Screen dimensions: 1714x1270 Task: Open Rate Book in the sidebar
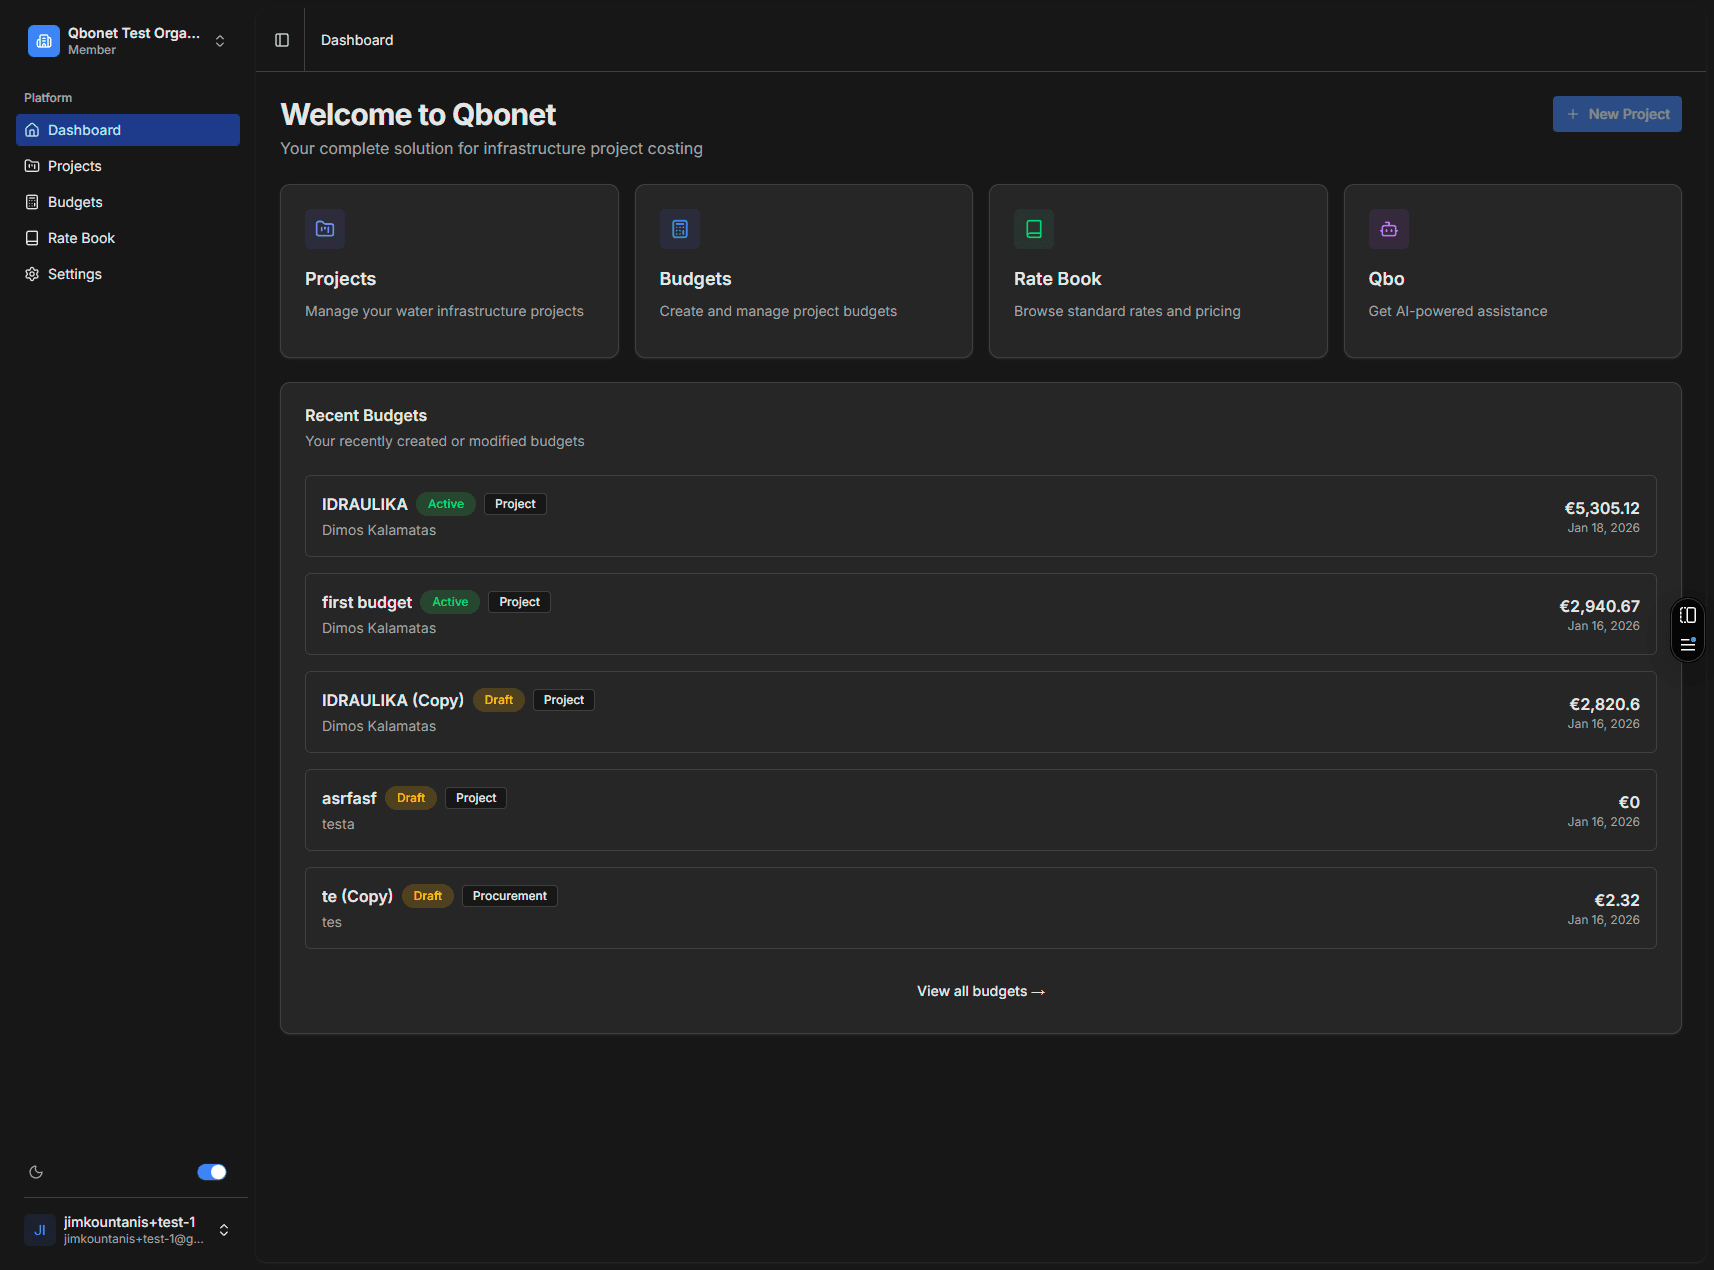point(128,238)
